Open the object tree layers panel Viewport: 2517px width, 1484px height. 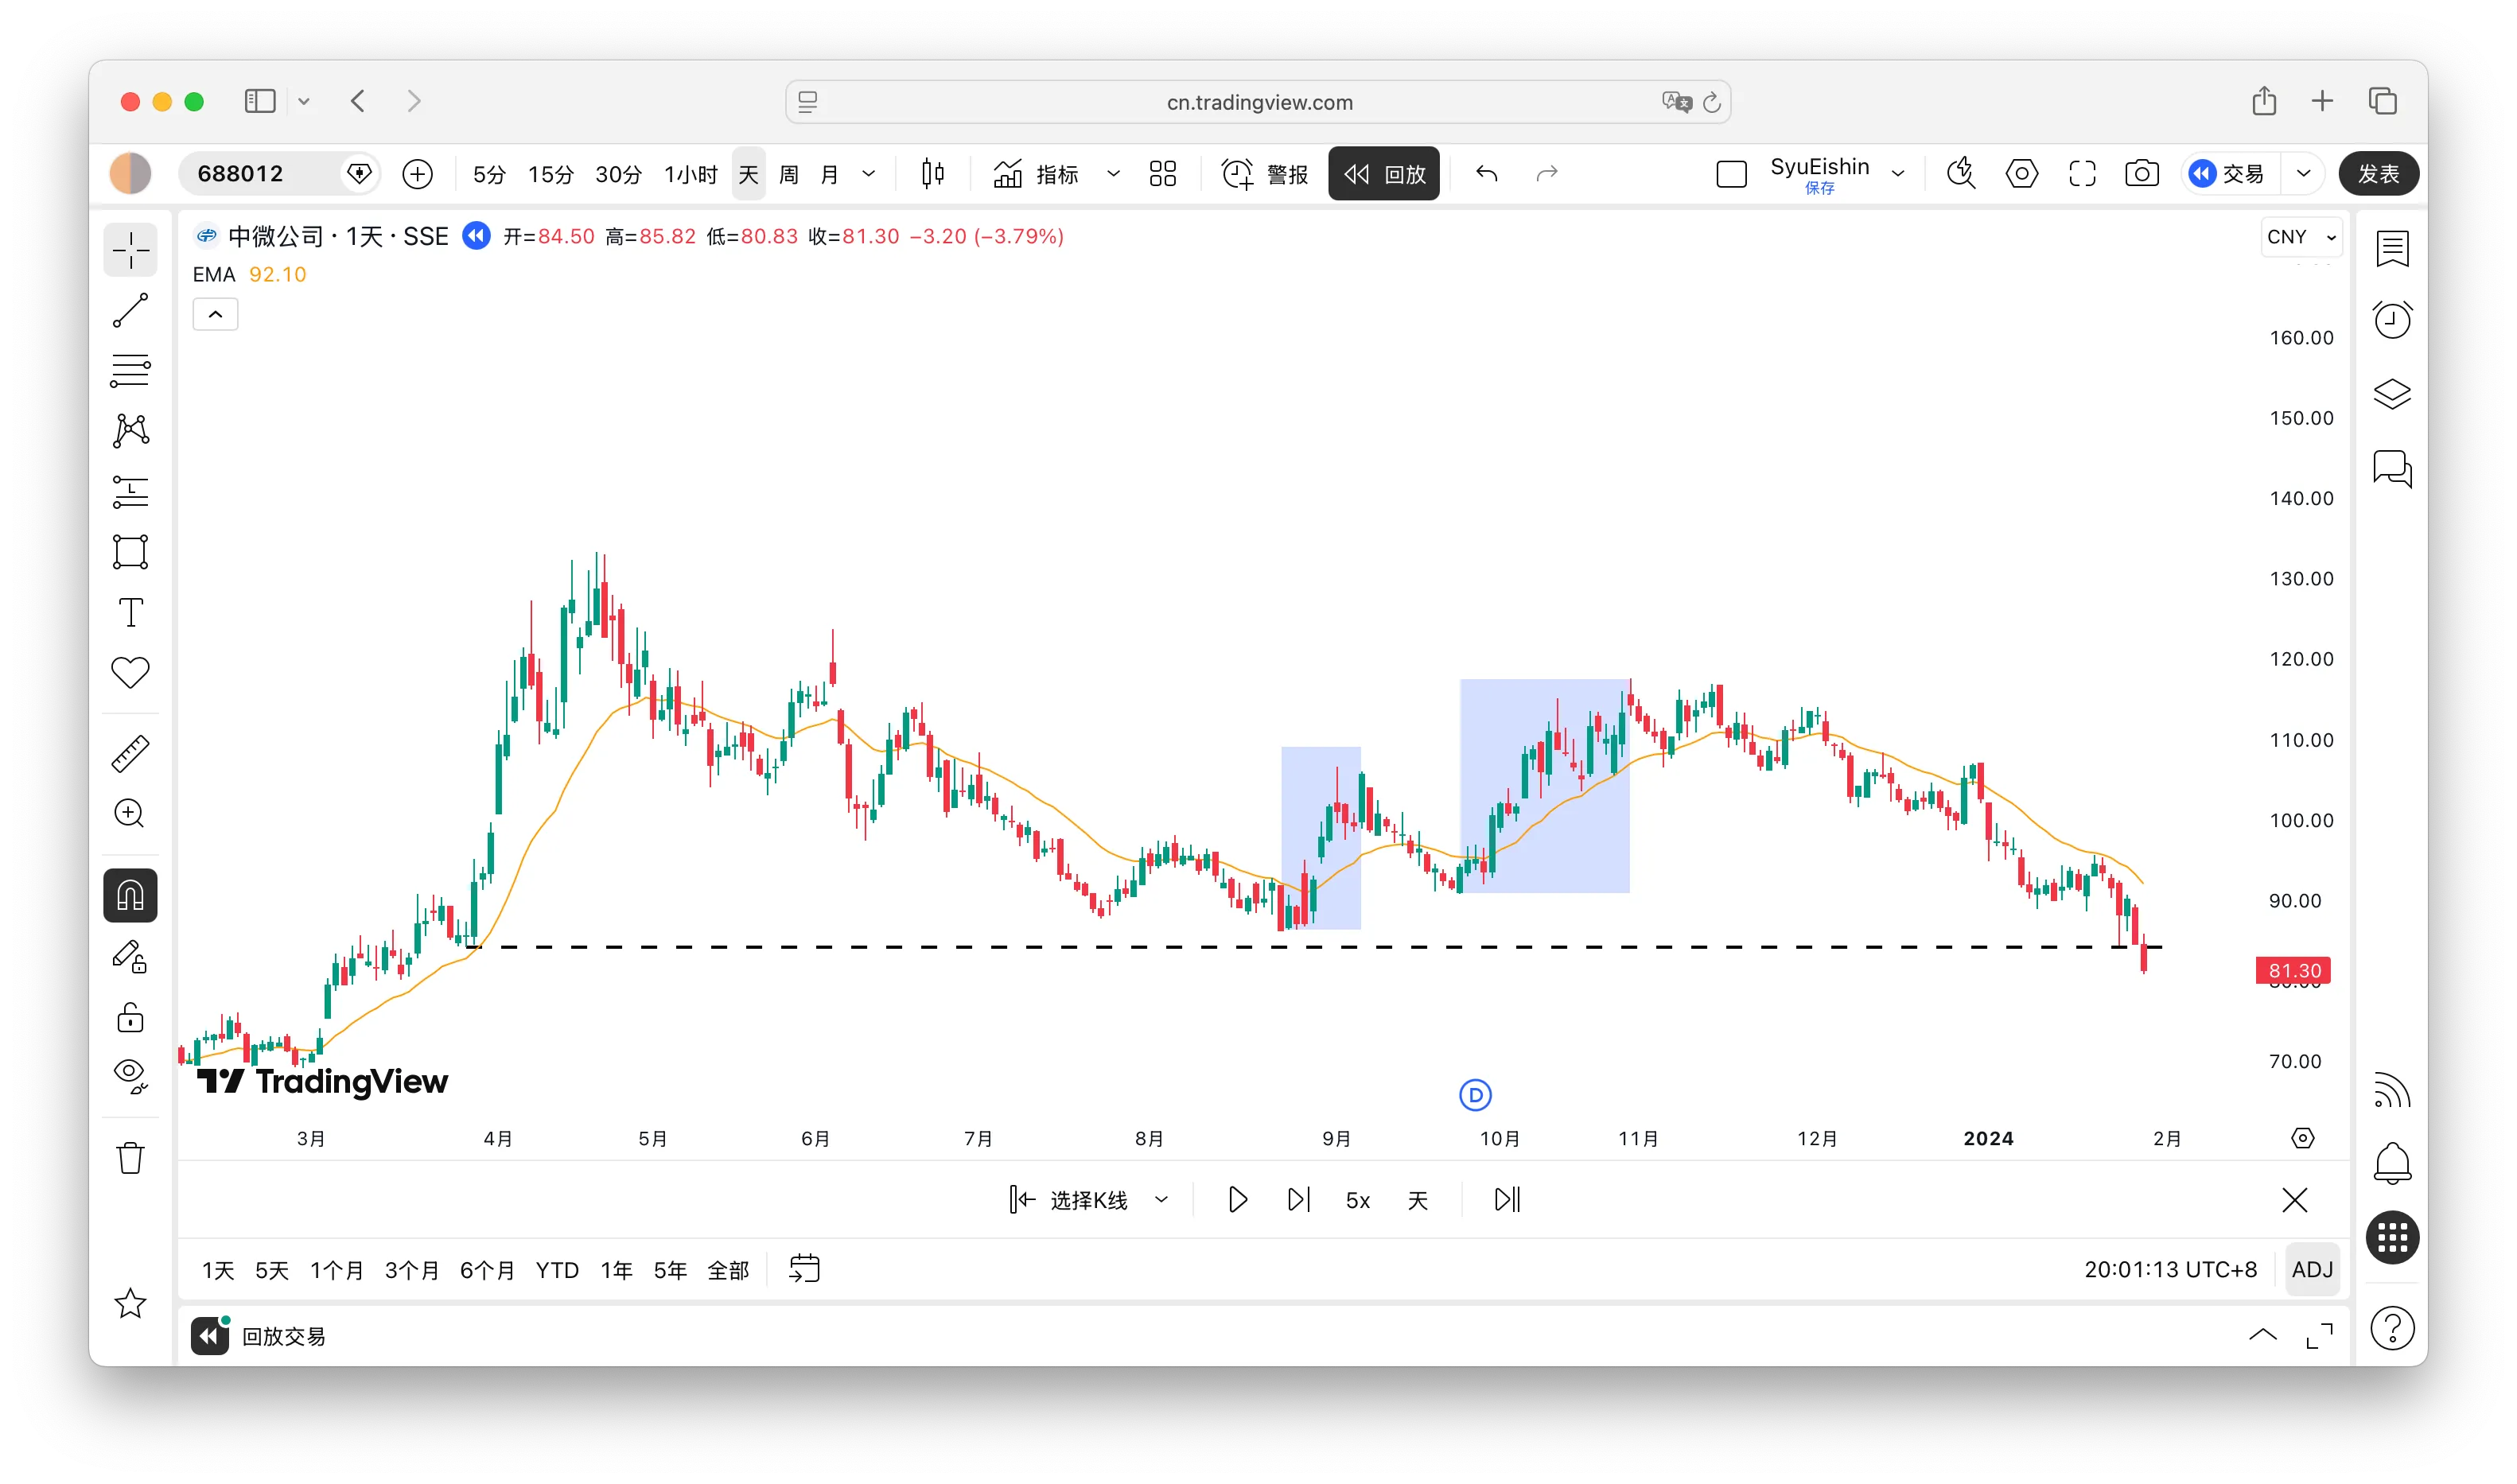2392,394
